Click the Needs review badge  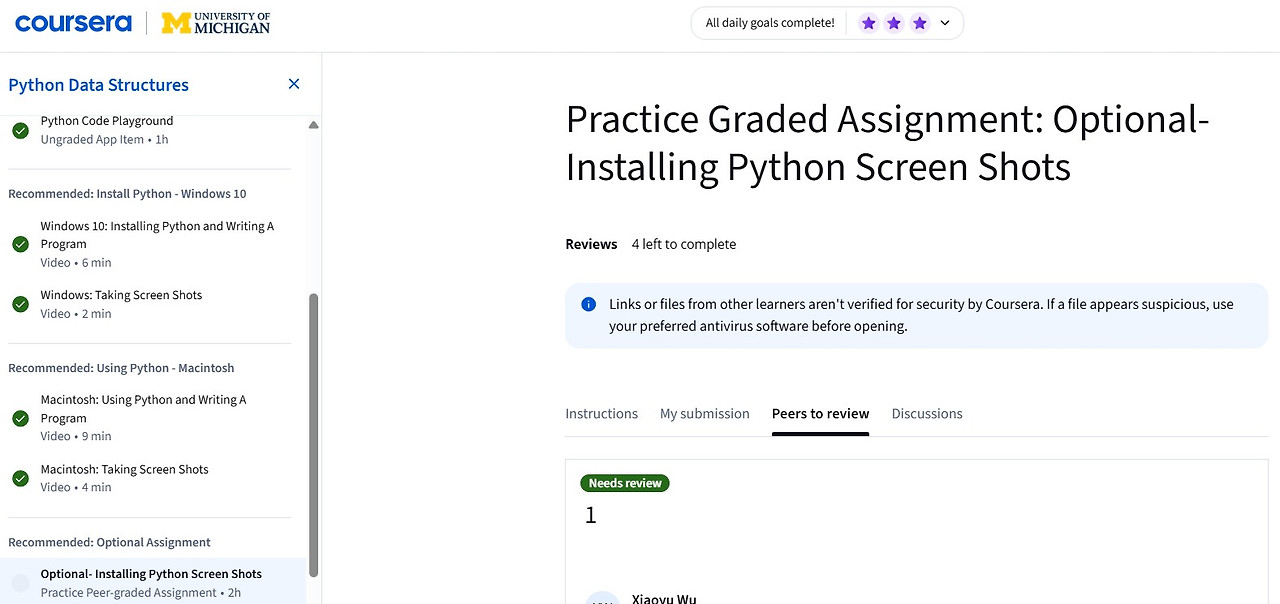point(625,483)
